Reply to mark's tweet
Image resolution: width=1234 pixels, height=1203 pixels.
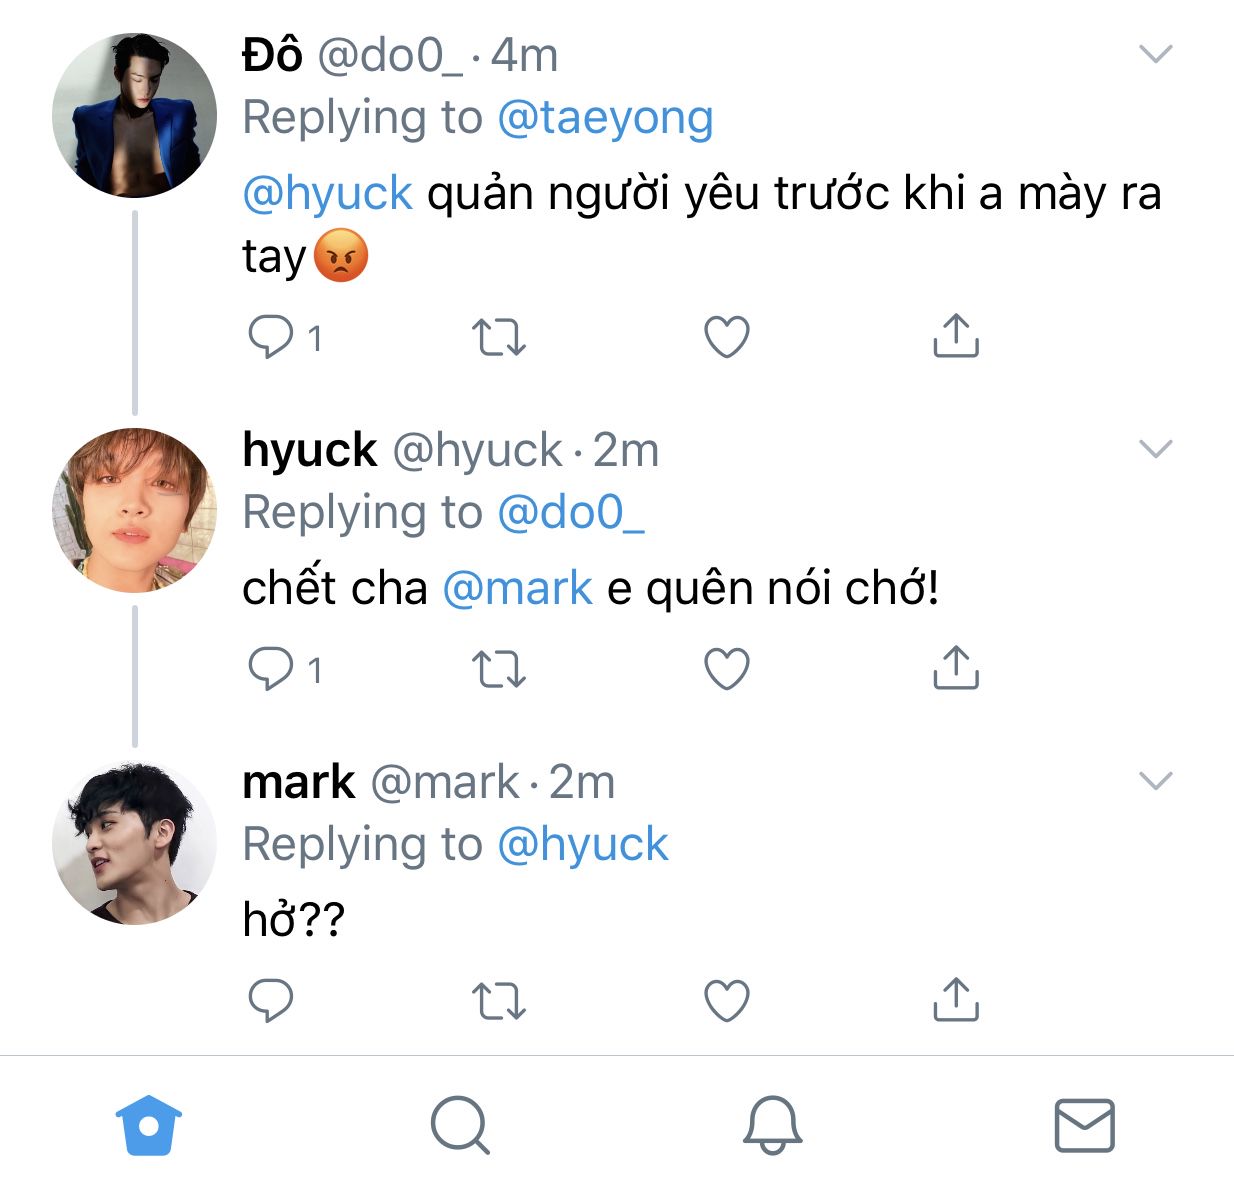[269, 1000]
